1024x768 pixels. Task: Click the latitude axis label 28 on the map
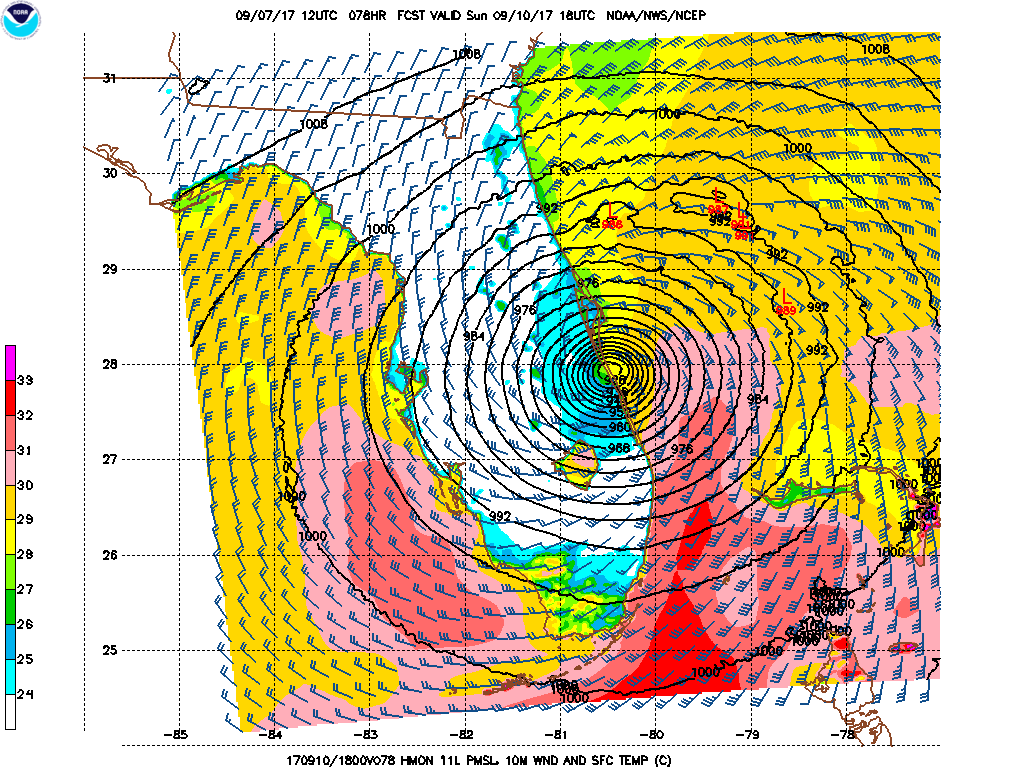(109, 364)
